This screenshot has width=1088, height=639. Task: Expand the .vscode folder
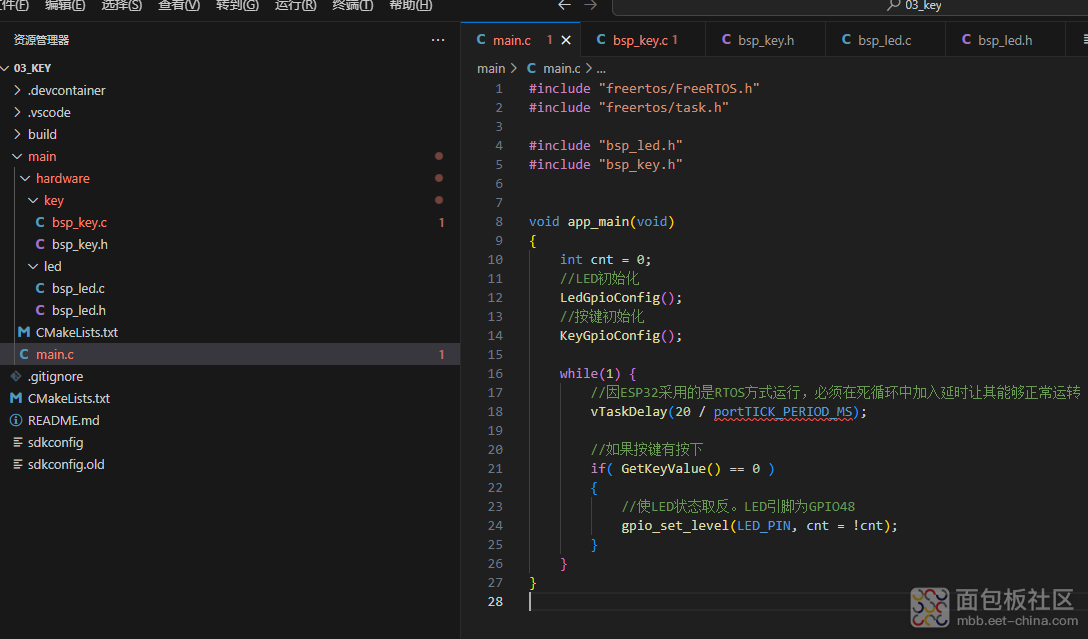pos(17,112)
